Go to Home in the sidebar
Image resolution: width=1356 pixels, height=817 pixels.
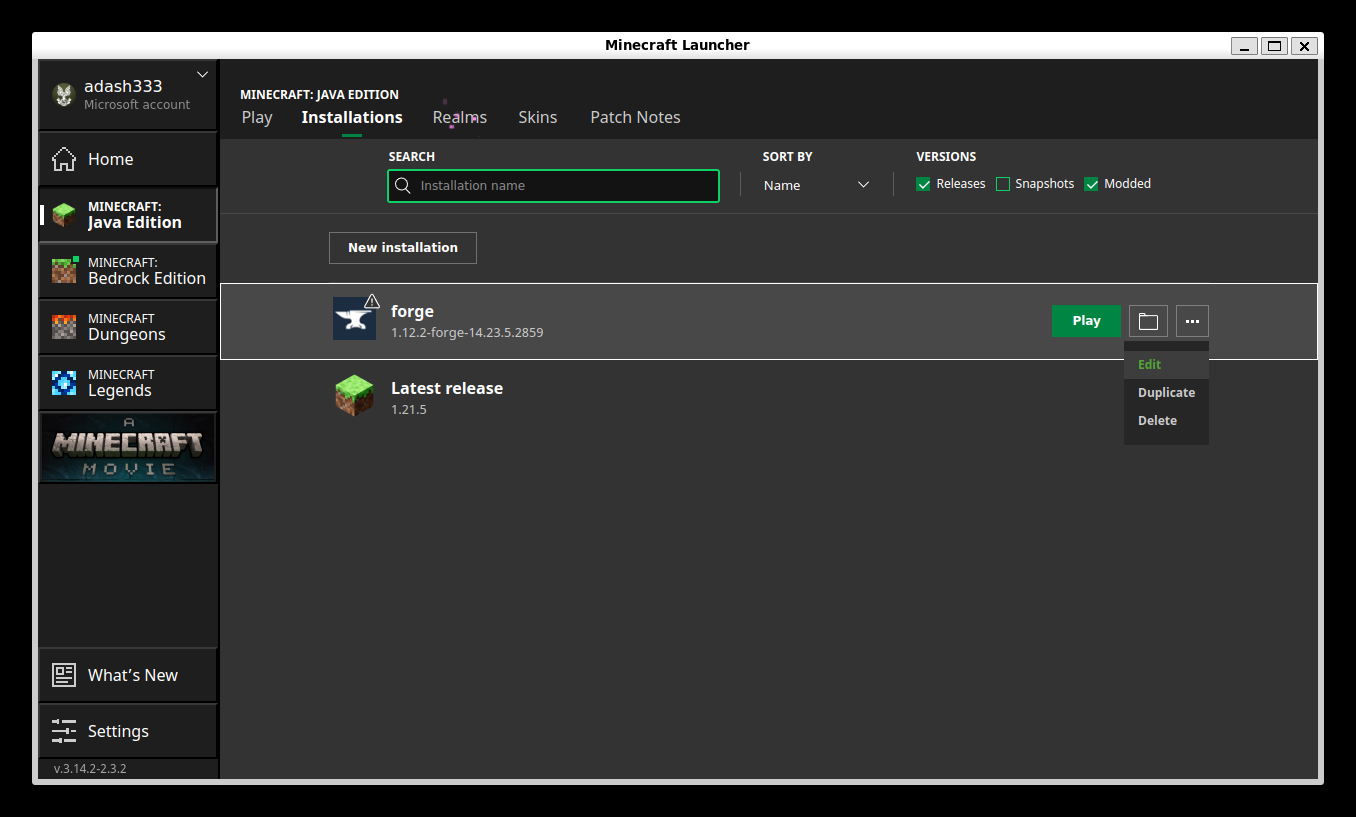point(128,159)
